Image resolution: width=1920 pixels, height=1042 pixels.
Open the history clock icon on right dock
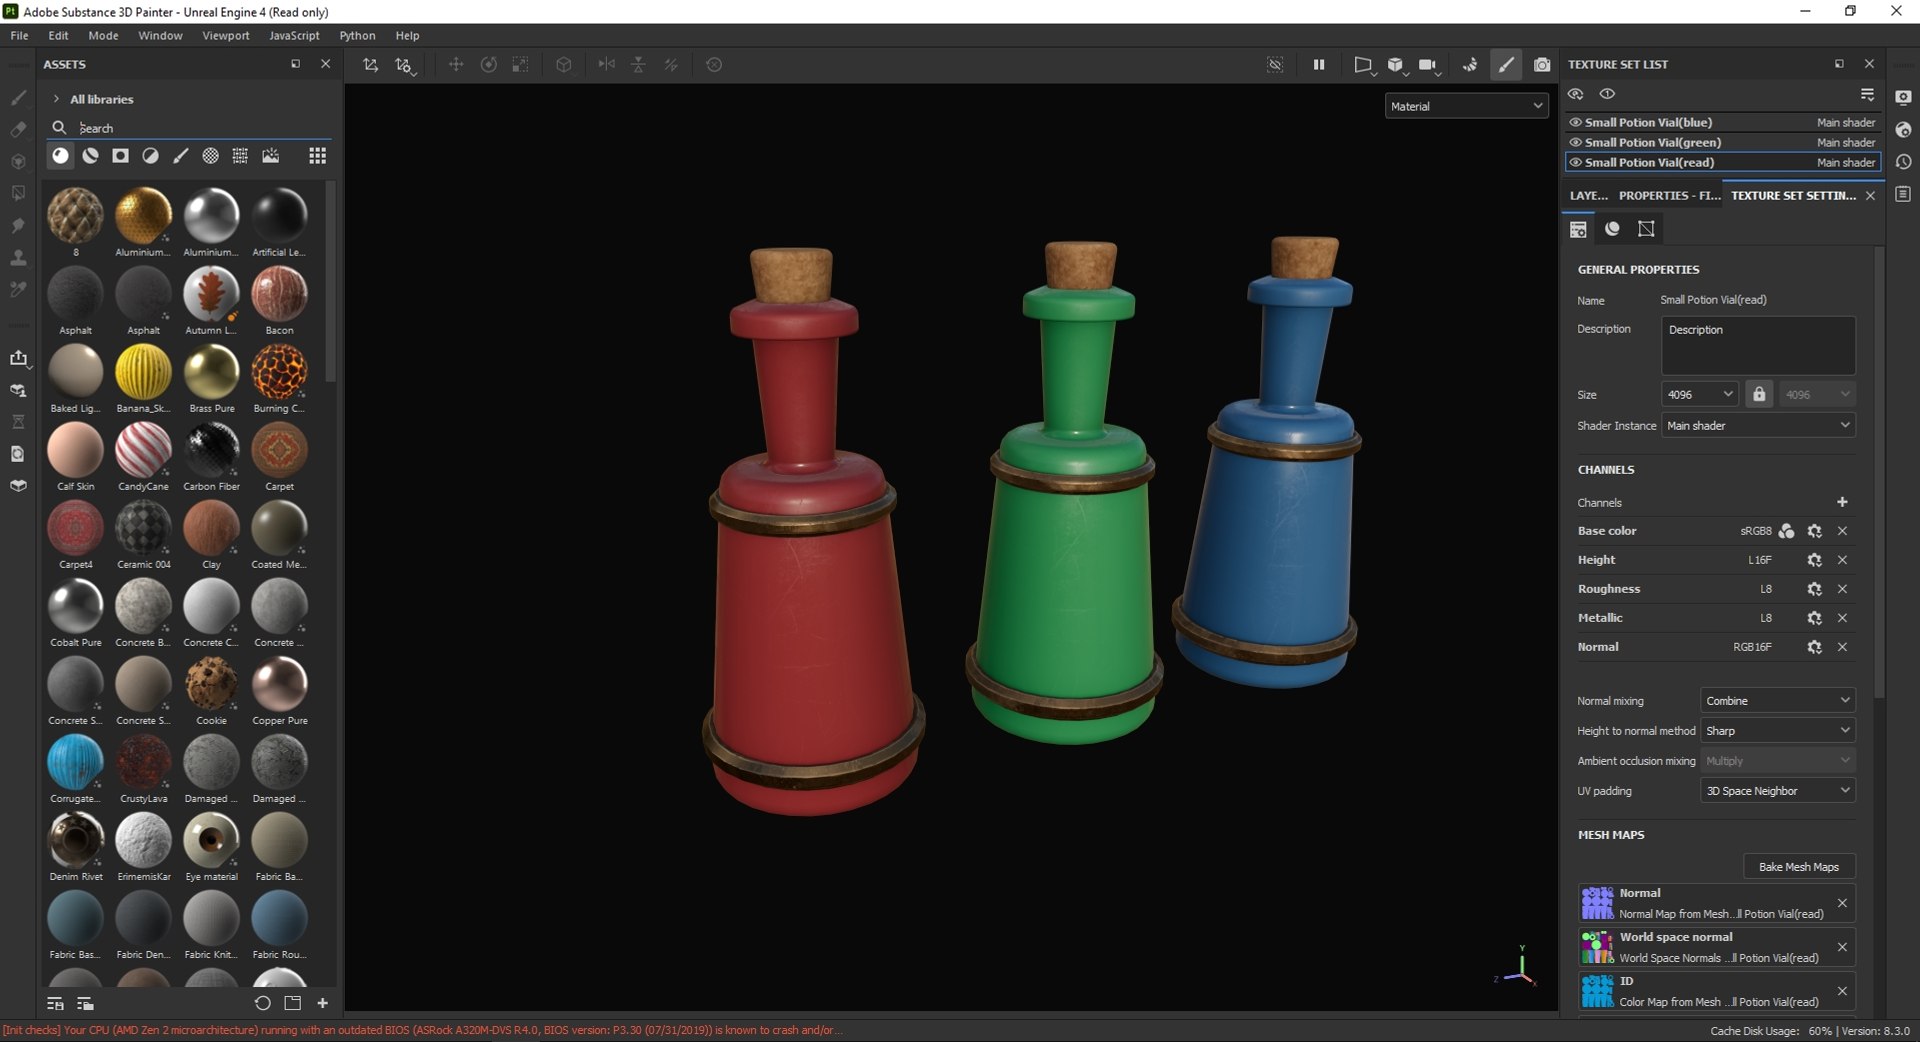1903,162
